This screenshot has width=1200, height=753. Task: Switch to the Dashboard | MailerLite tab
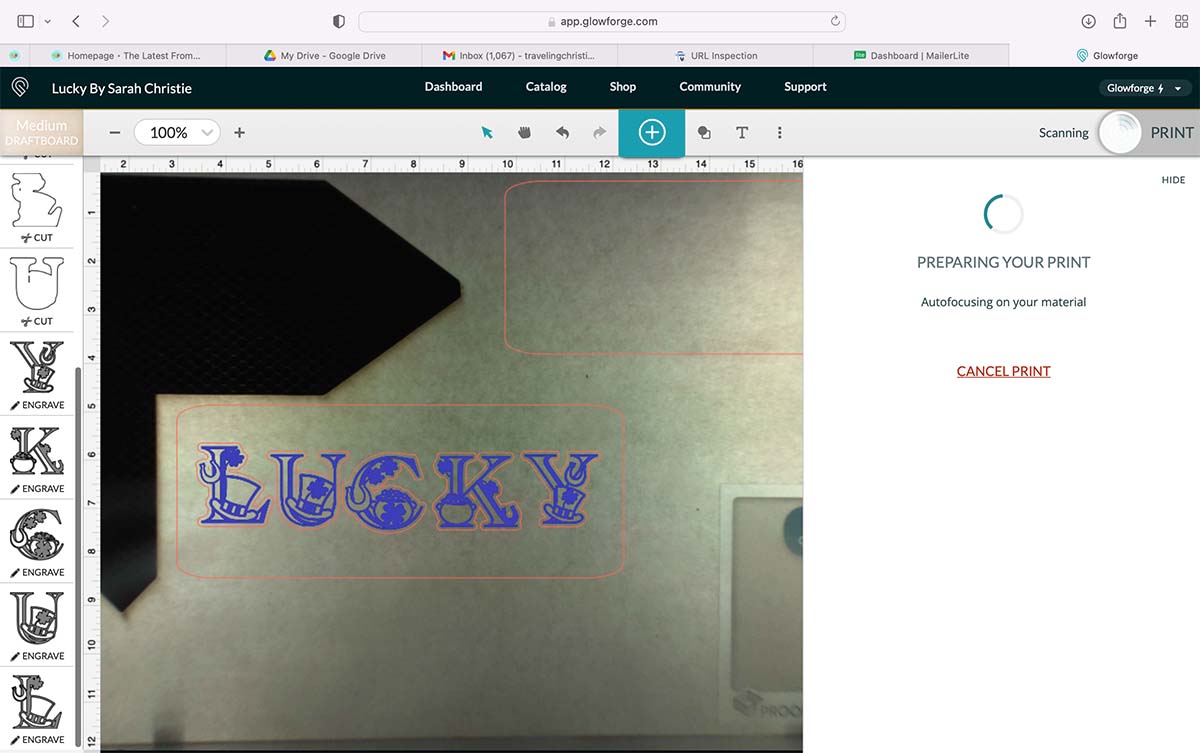[911, 56]
